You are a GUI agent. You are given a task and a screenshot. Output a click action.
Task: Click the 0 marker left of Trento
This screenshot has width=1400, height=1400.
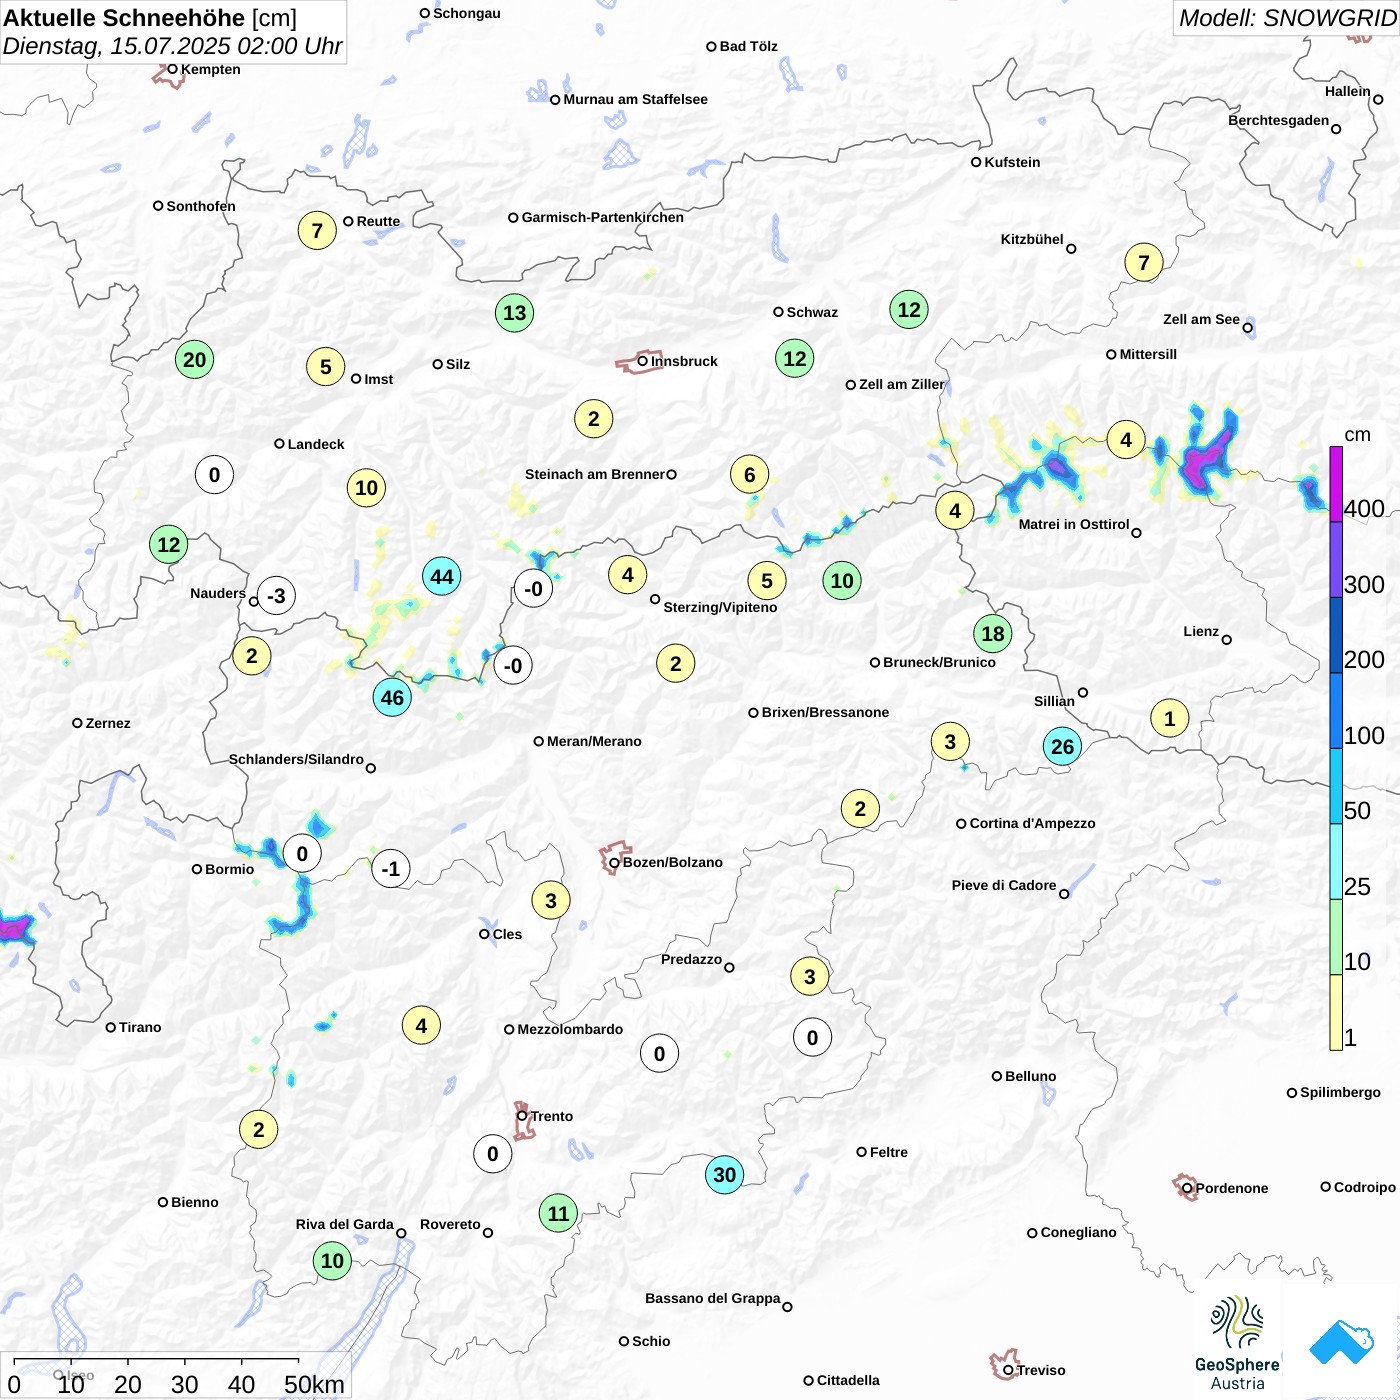point(492,1154)
